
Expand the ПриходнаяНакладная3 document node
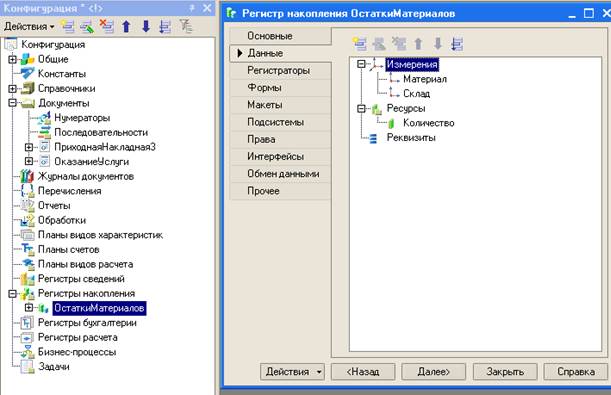[28, 147]
